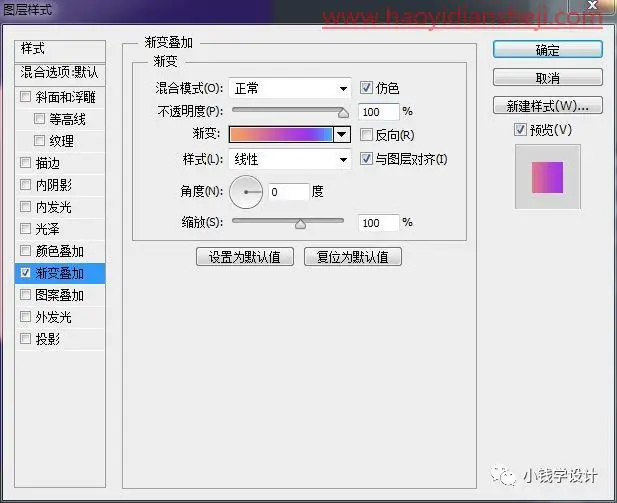617x503 pixels.
Task: Tick the 内发光 checkbox
Action: [26, 207]
